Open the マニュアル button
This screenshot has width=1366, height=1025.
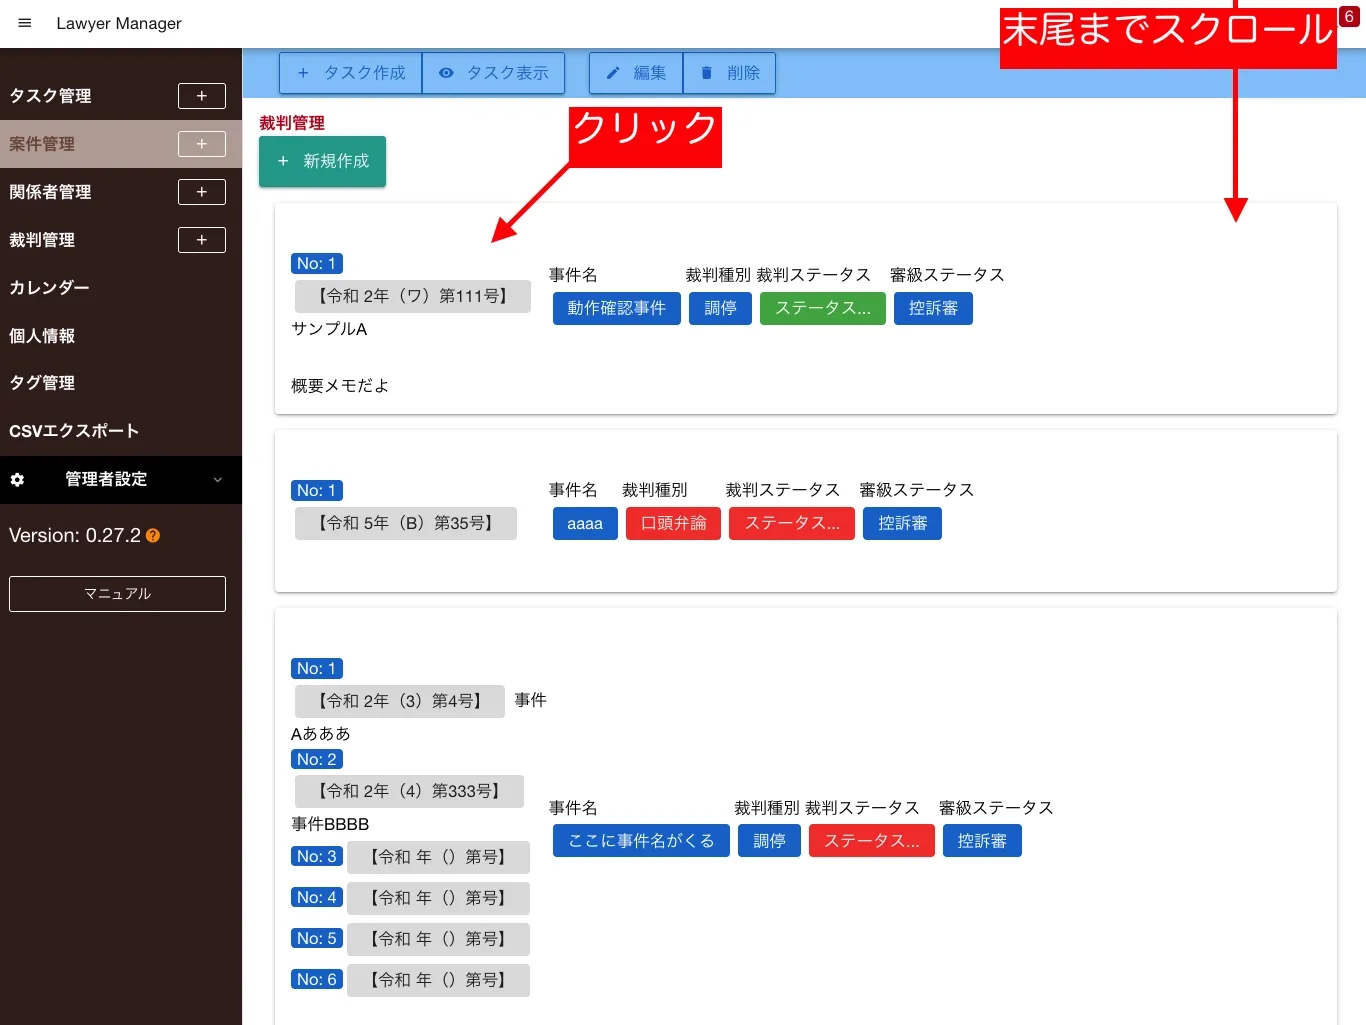coord(117,594)
